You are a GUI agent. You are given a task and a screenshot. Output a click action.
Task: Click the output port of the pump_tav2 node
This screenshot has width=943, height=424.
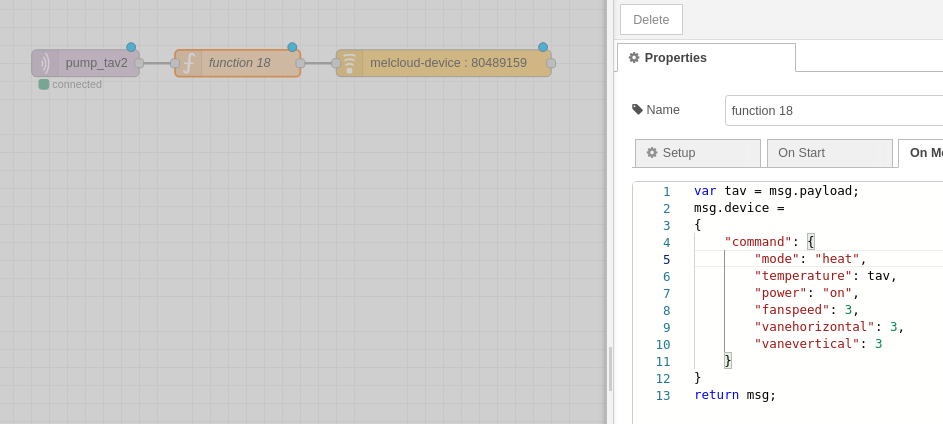(x=139, y=63)
